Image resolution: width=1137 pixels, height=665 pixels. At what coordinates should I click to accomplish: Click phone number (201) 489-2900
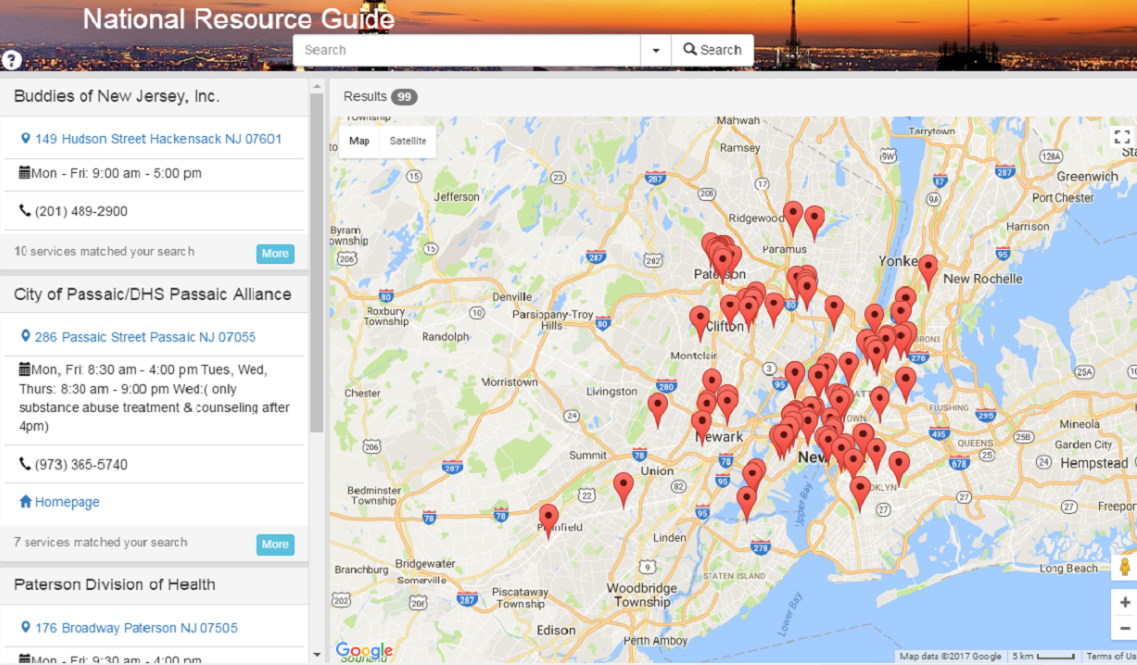pos(81,211)
